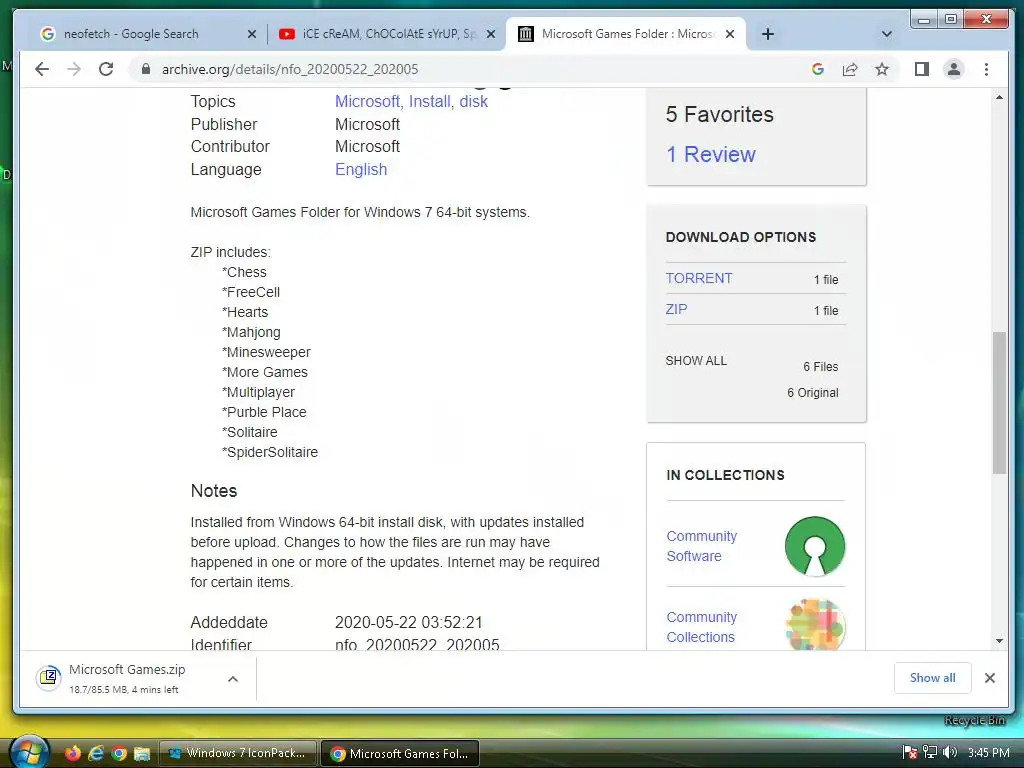Open the Chrome profile avatar
This screenshot has height=768, width=1024.
tap(953, 69)
